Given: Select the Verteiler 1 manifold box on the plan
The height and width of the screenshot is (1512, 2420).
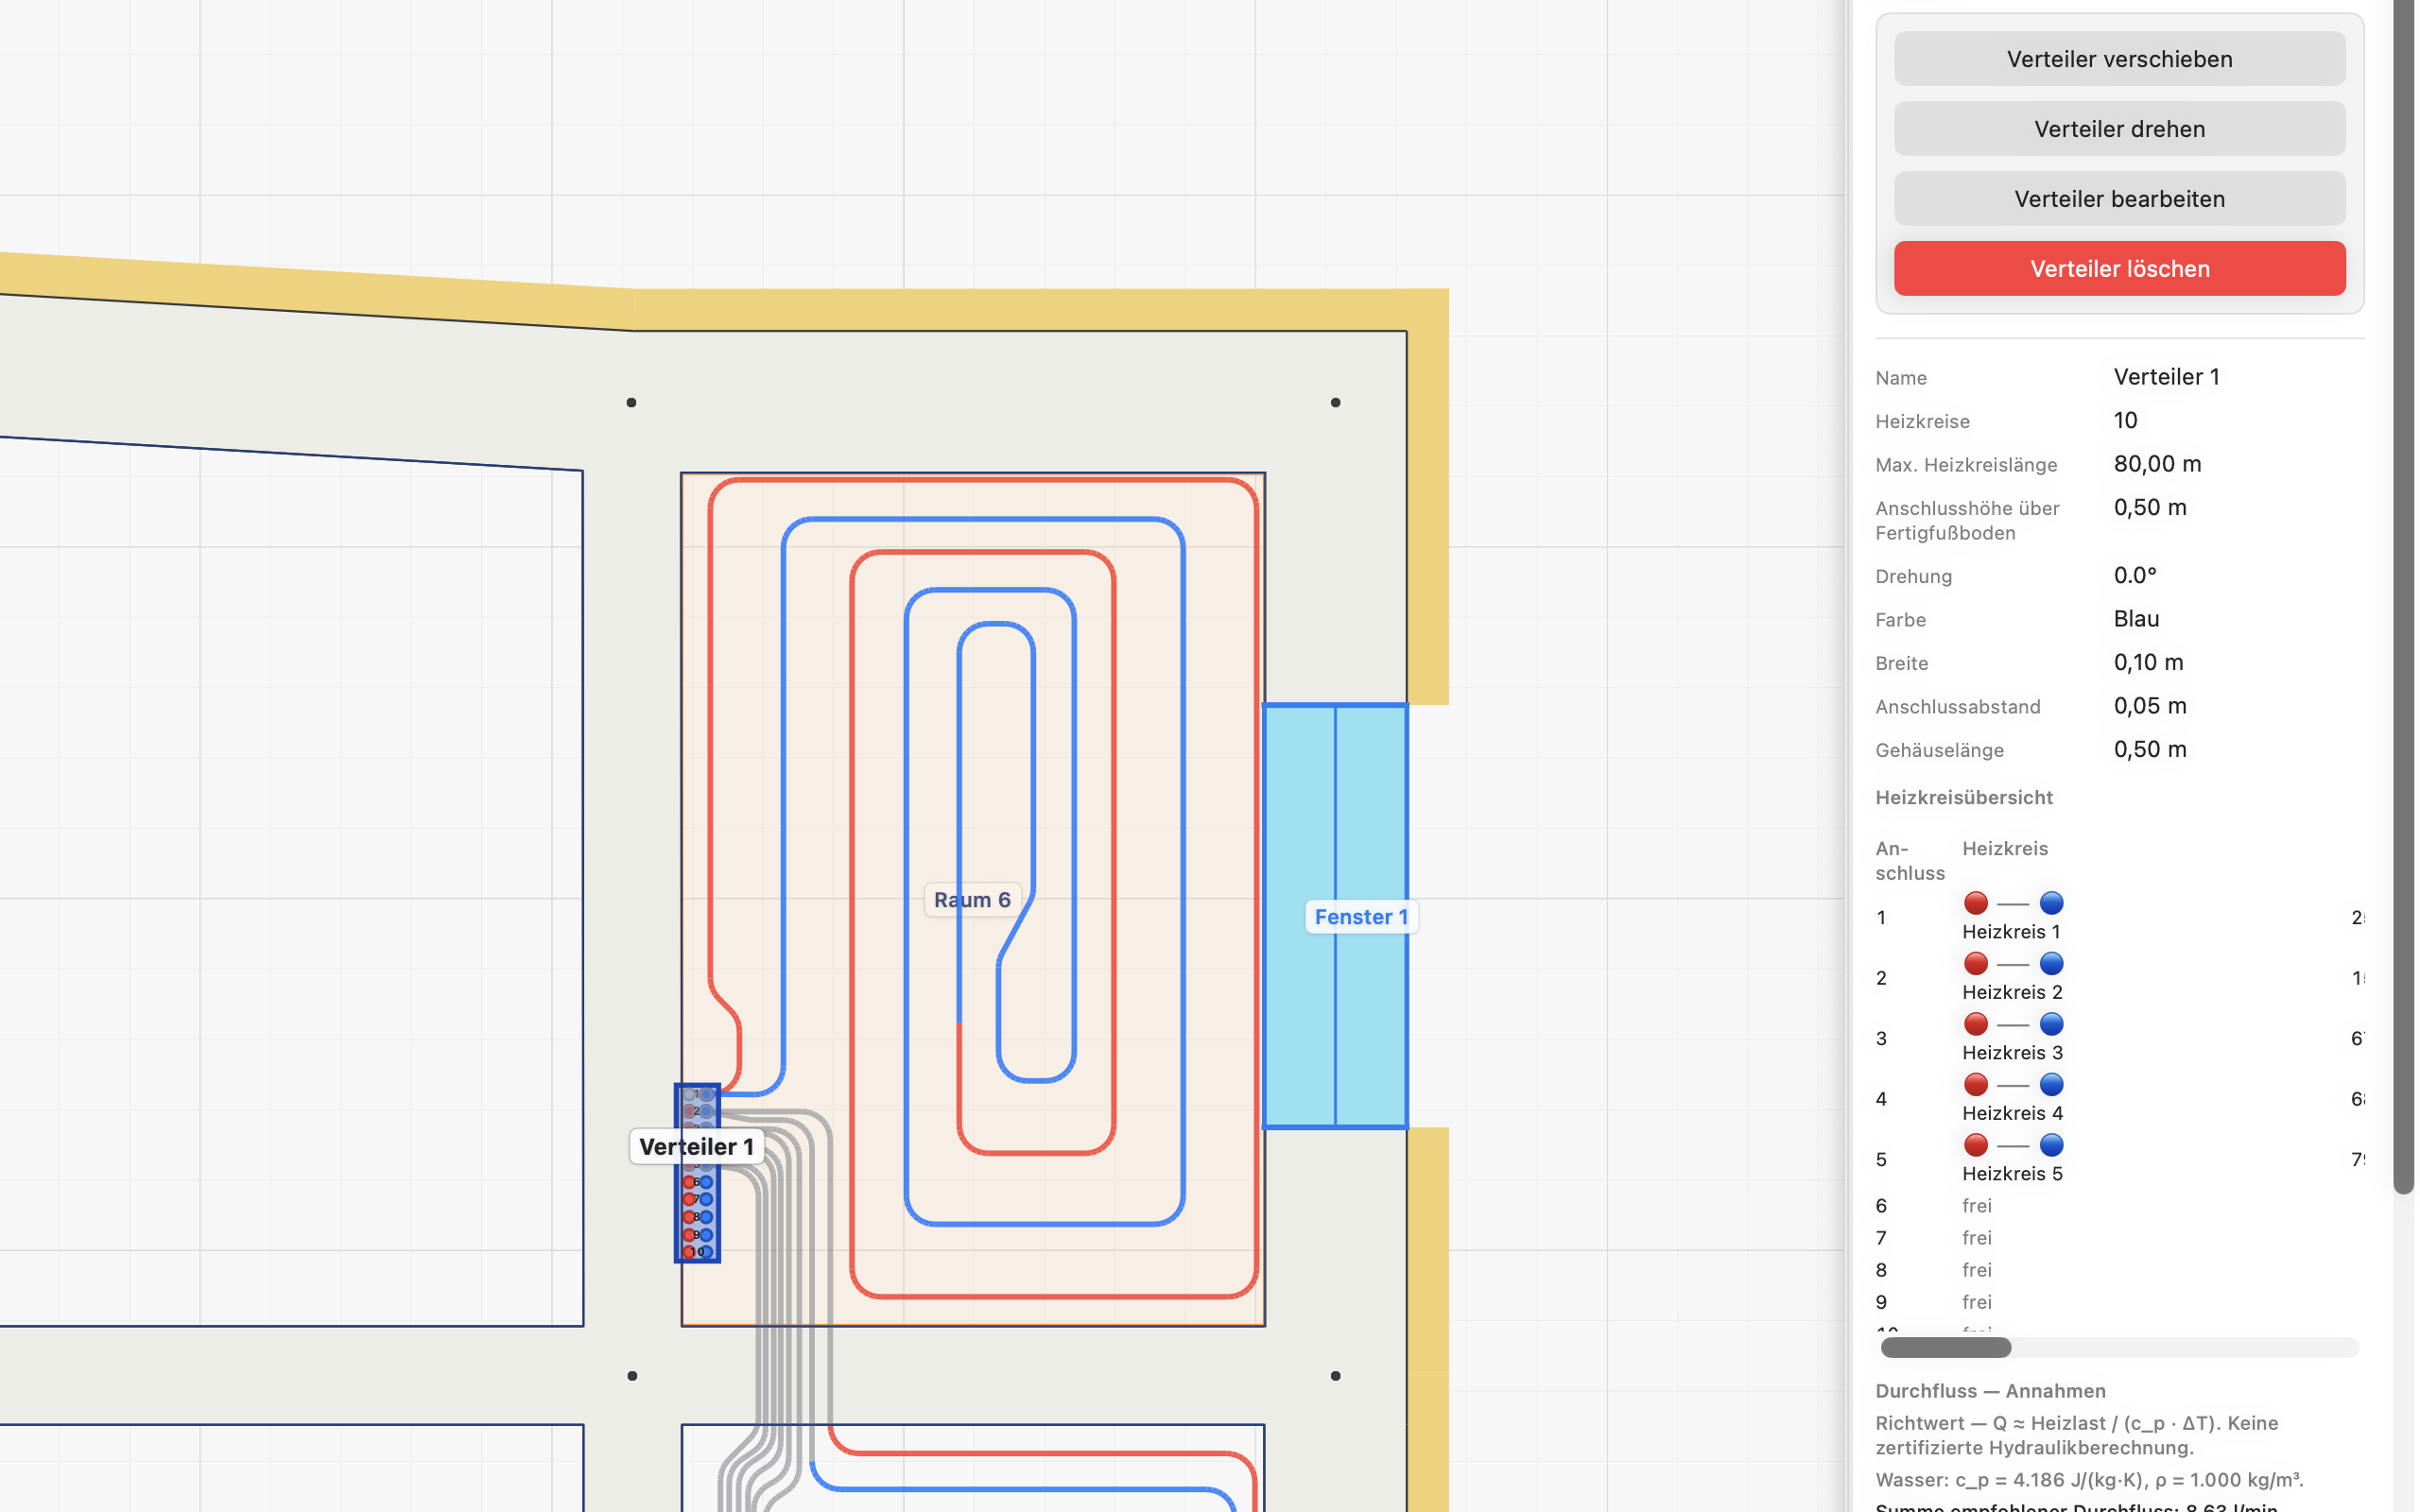Looking at the screenshot, I should pos(697,1173).
